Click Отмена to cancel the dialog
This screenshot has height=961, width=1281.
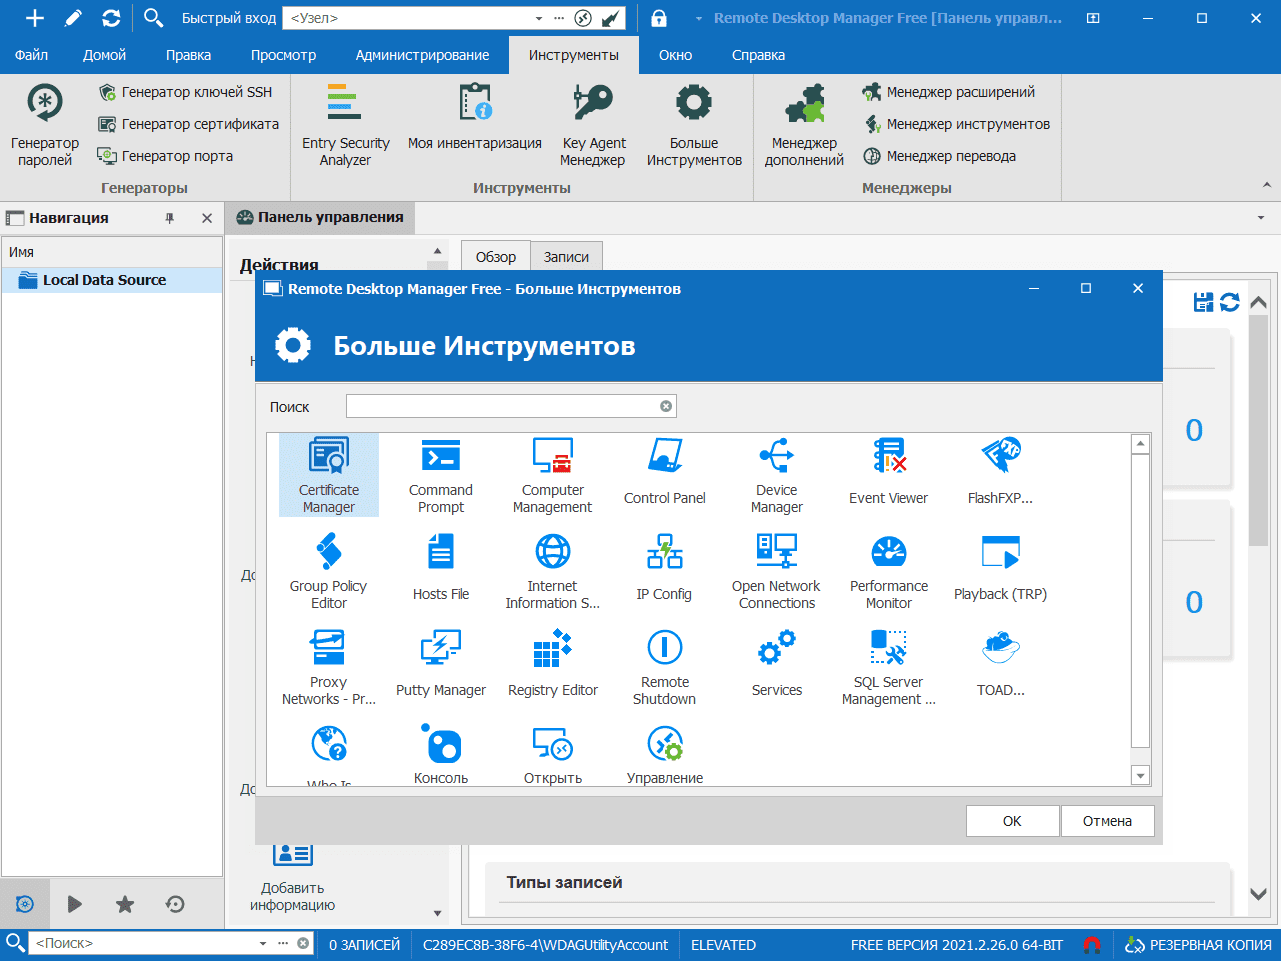(1107, 821)
